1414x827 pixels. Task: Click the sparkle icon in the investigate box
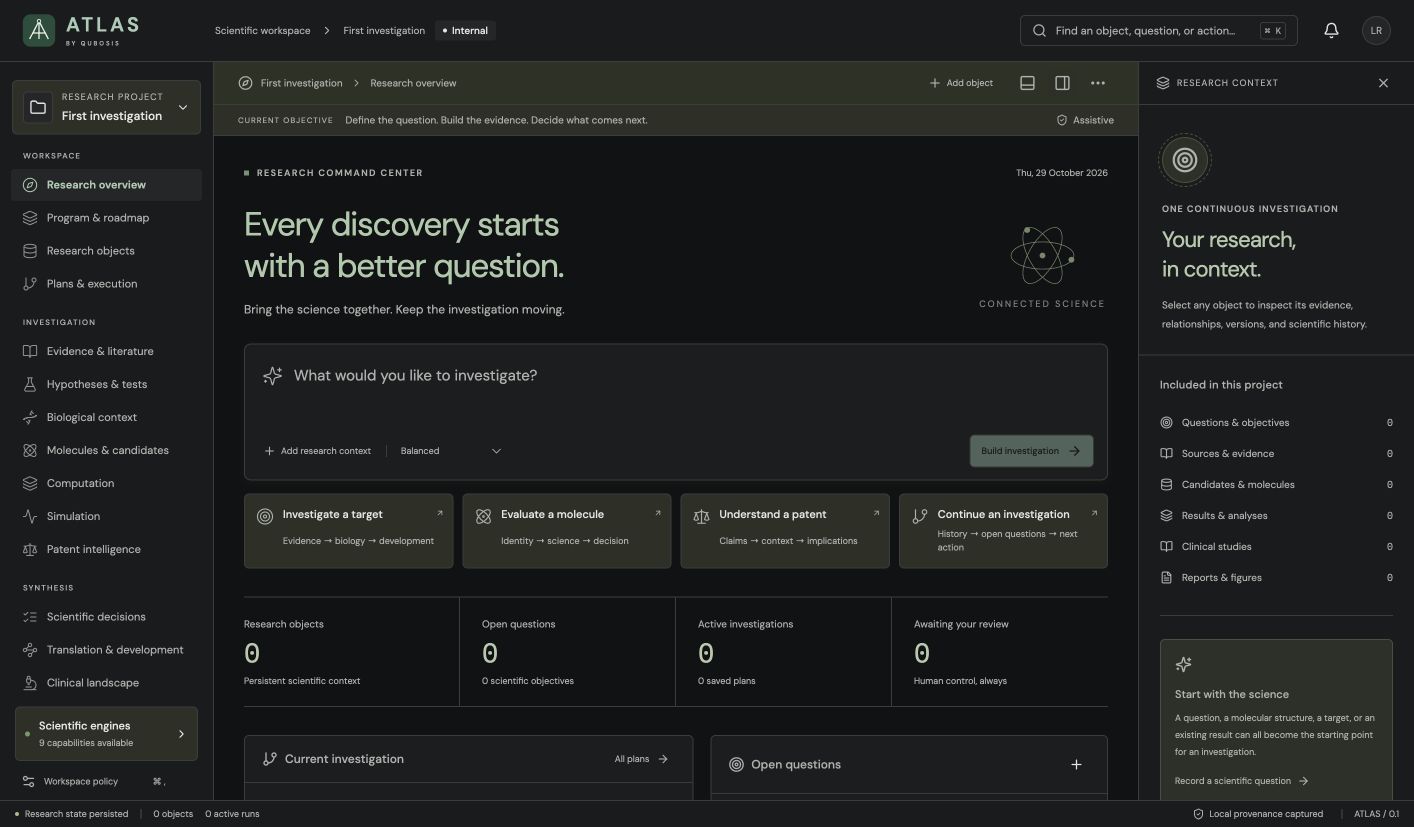point(272,376)
